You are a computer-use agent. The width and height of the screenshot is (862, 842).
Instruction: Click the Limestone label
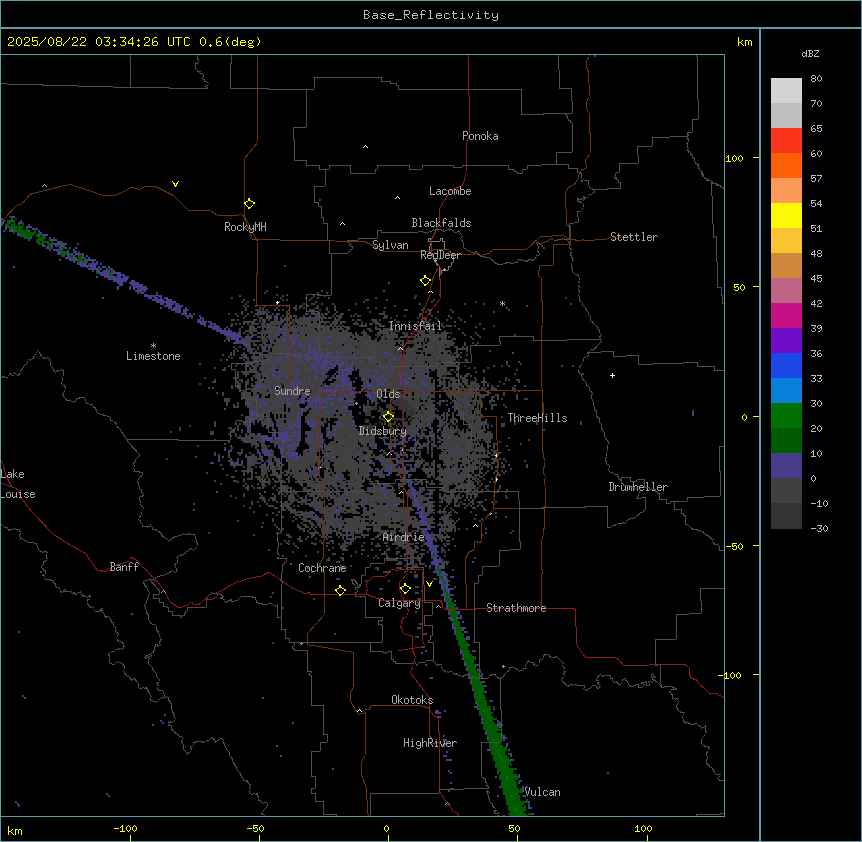point(153,356)
